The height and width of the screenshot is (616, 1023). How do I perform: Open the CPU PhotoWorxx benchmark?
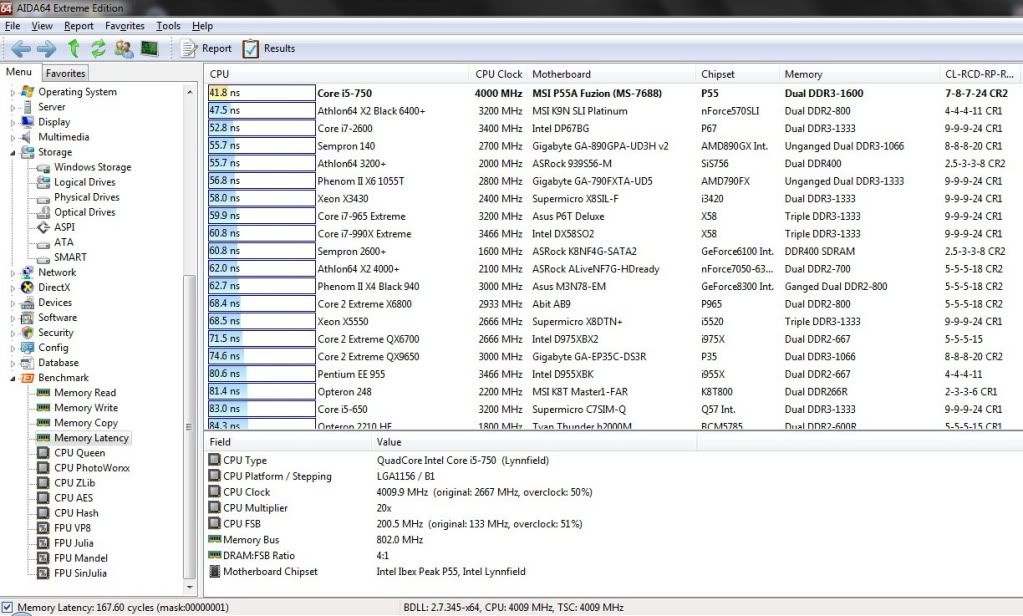pyautogui.click(x=92, y=468)
